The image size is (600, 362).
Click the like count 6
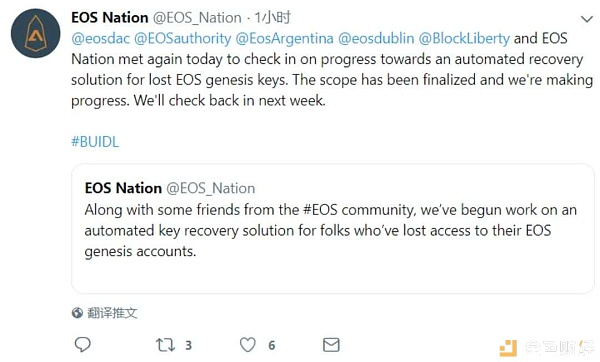pos(272,345)
